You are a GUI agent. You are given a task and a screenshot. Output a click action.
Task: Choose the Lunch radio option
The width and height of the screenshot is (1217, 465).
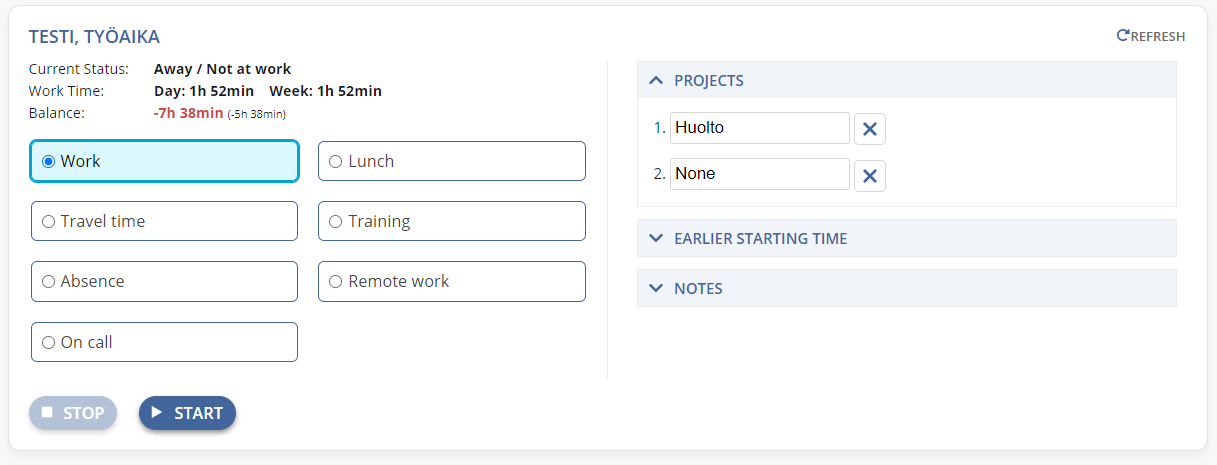(x=452, y=161)
